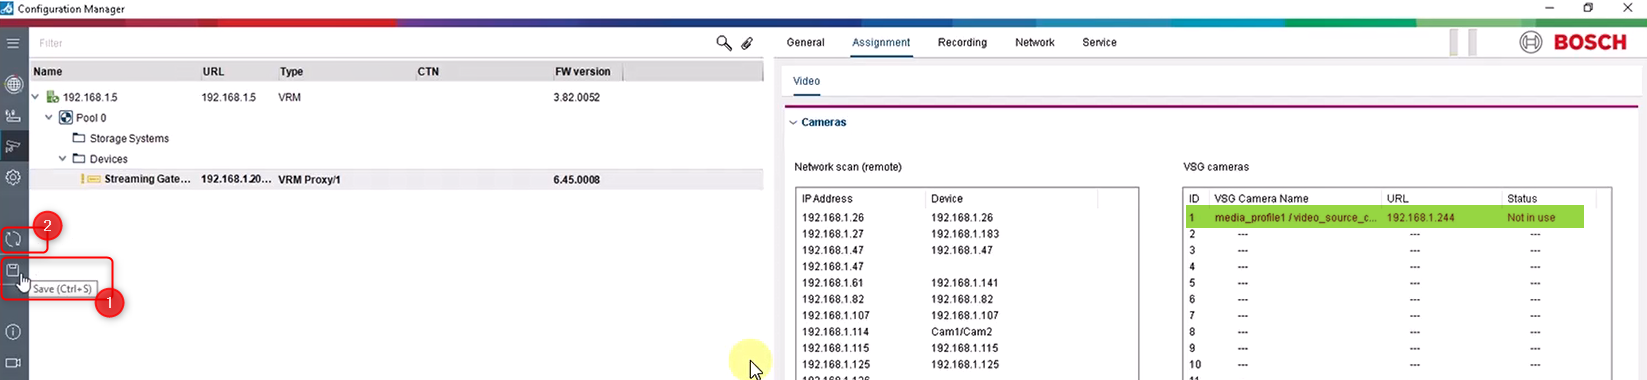Click the clear filter eraser icon
1647x380 pixels.
pos(747,43)
